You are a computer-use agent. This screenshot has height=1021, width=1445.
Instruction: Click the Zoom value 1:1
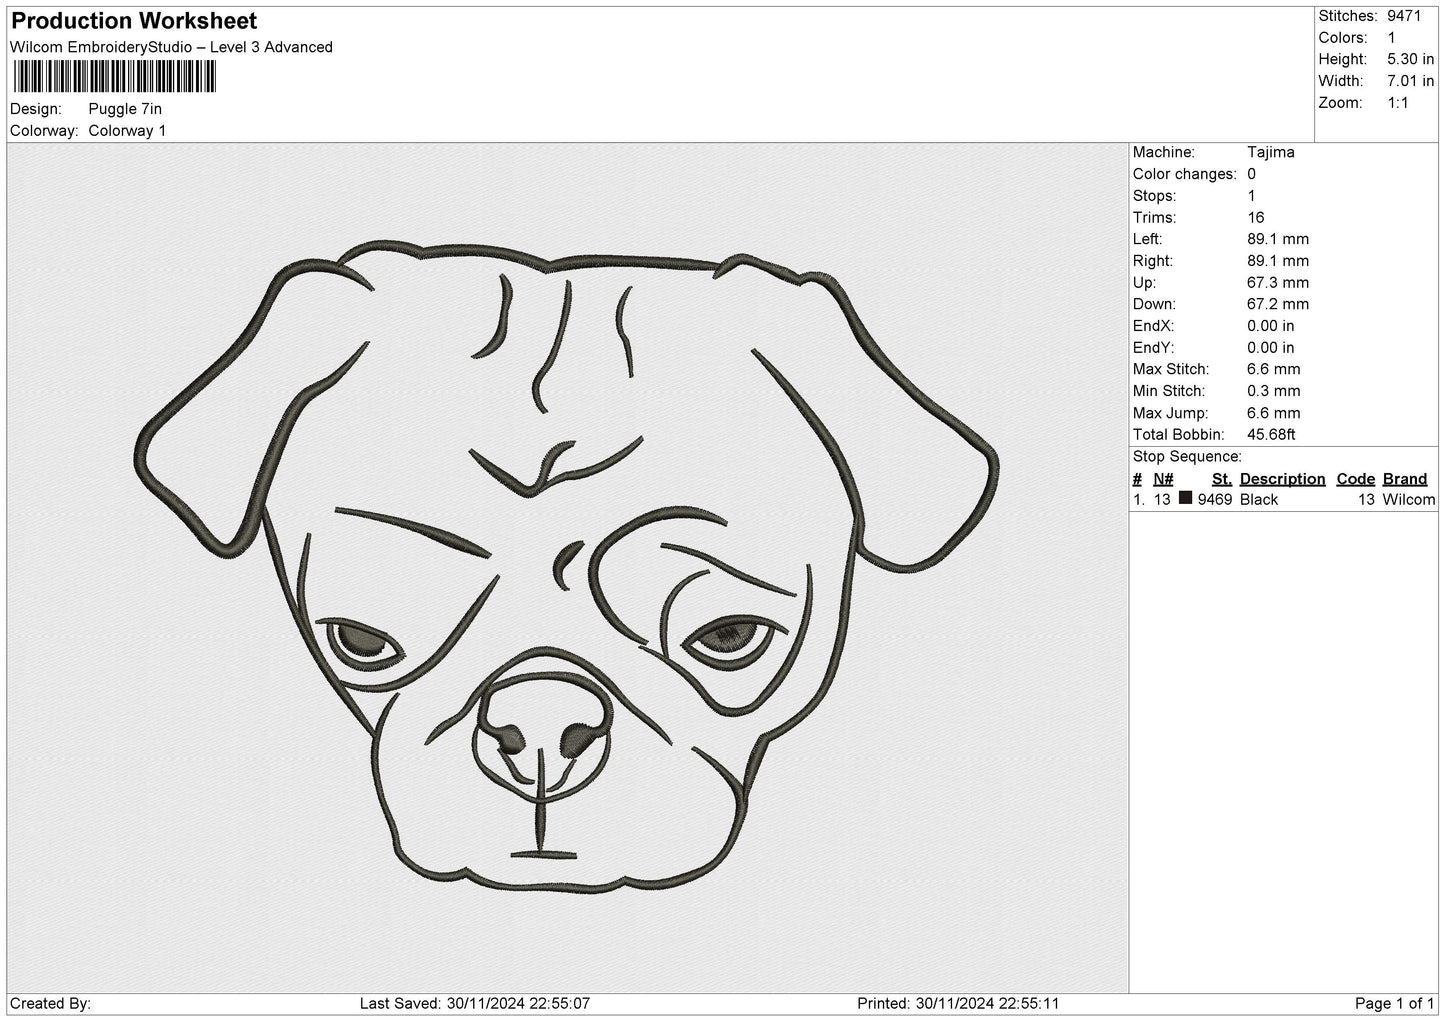(1398, 103)
